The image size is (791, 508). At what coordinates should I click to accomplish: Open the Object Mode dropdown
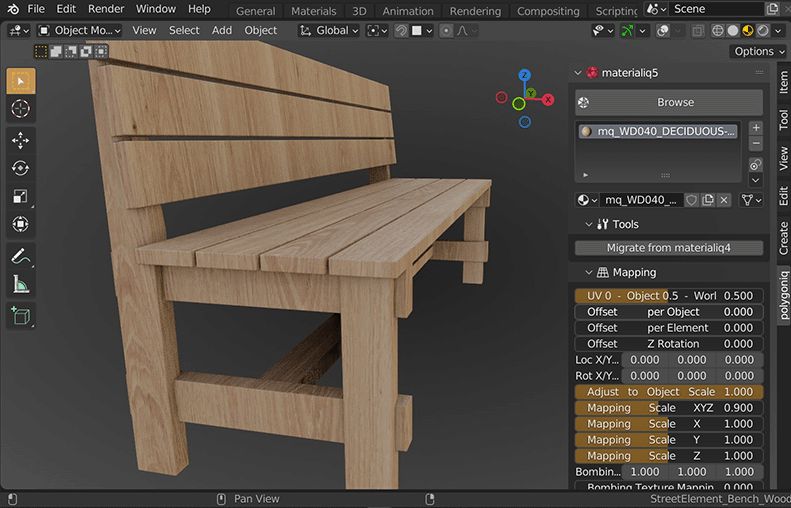(x=80, y=31)
